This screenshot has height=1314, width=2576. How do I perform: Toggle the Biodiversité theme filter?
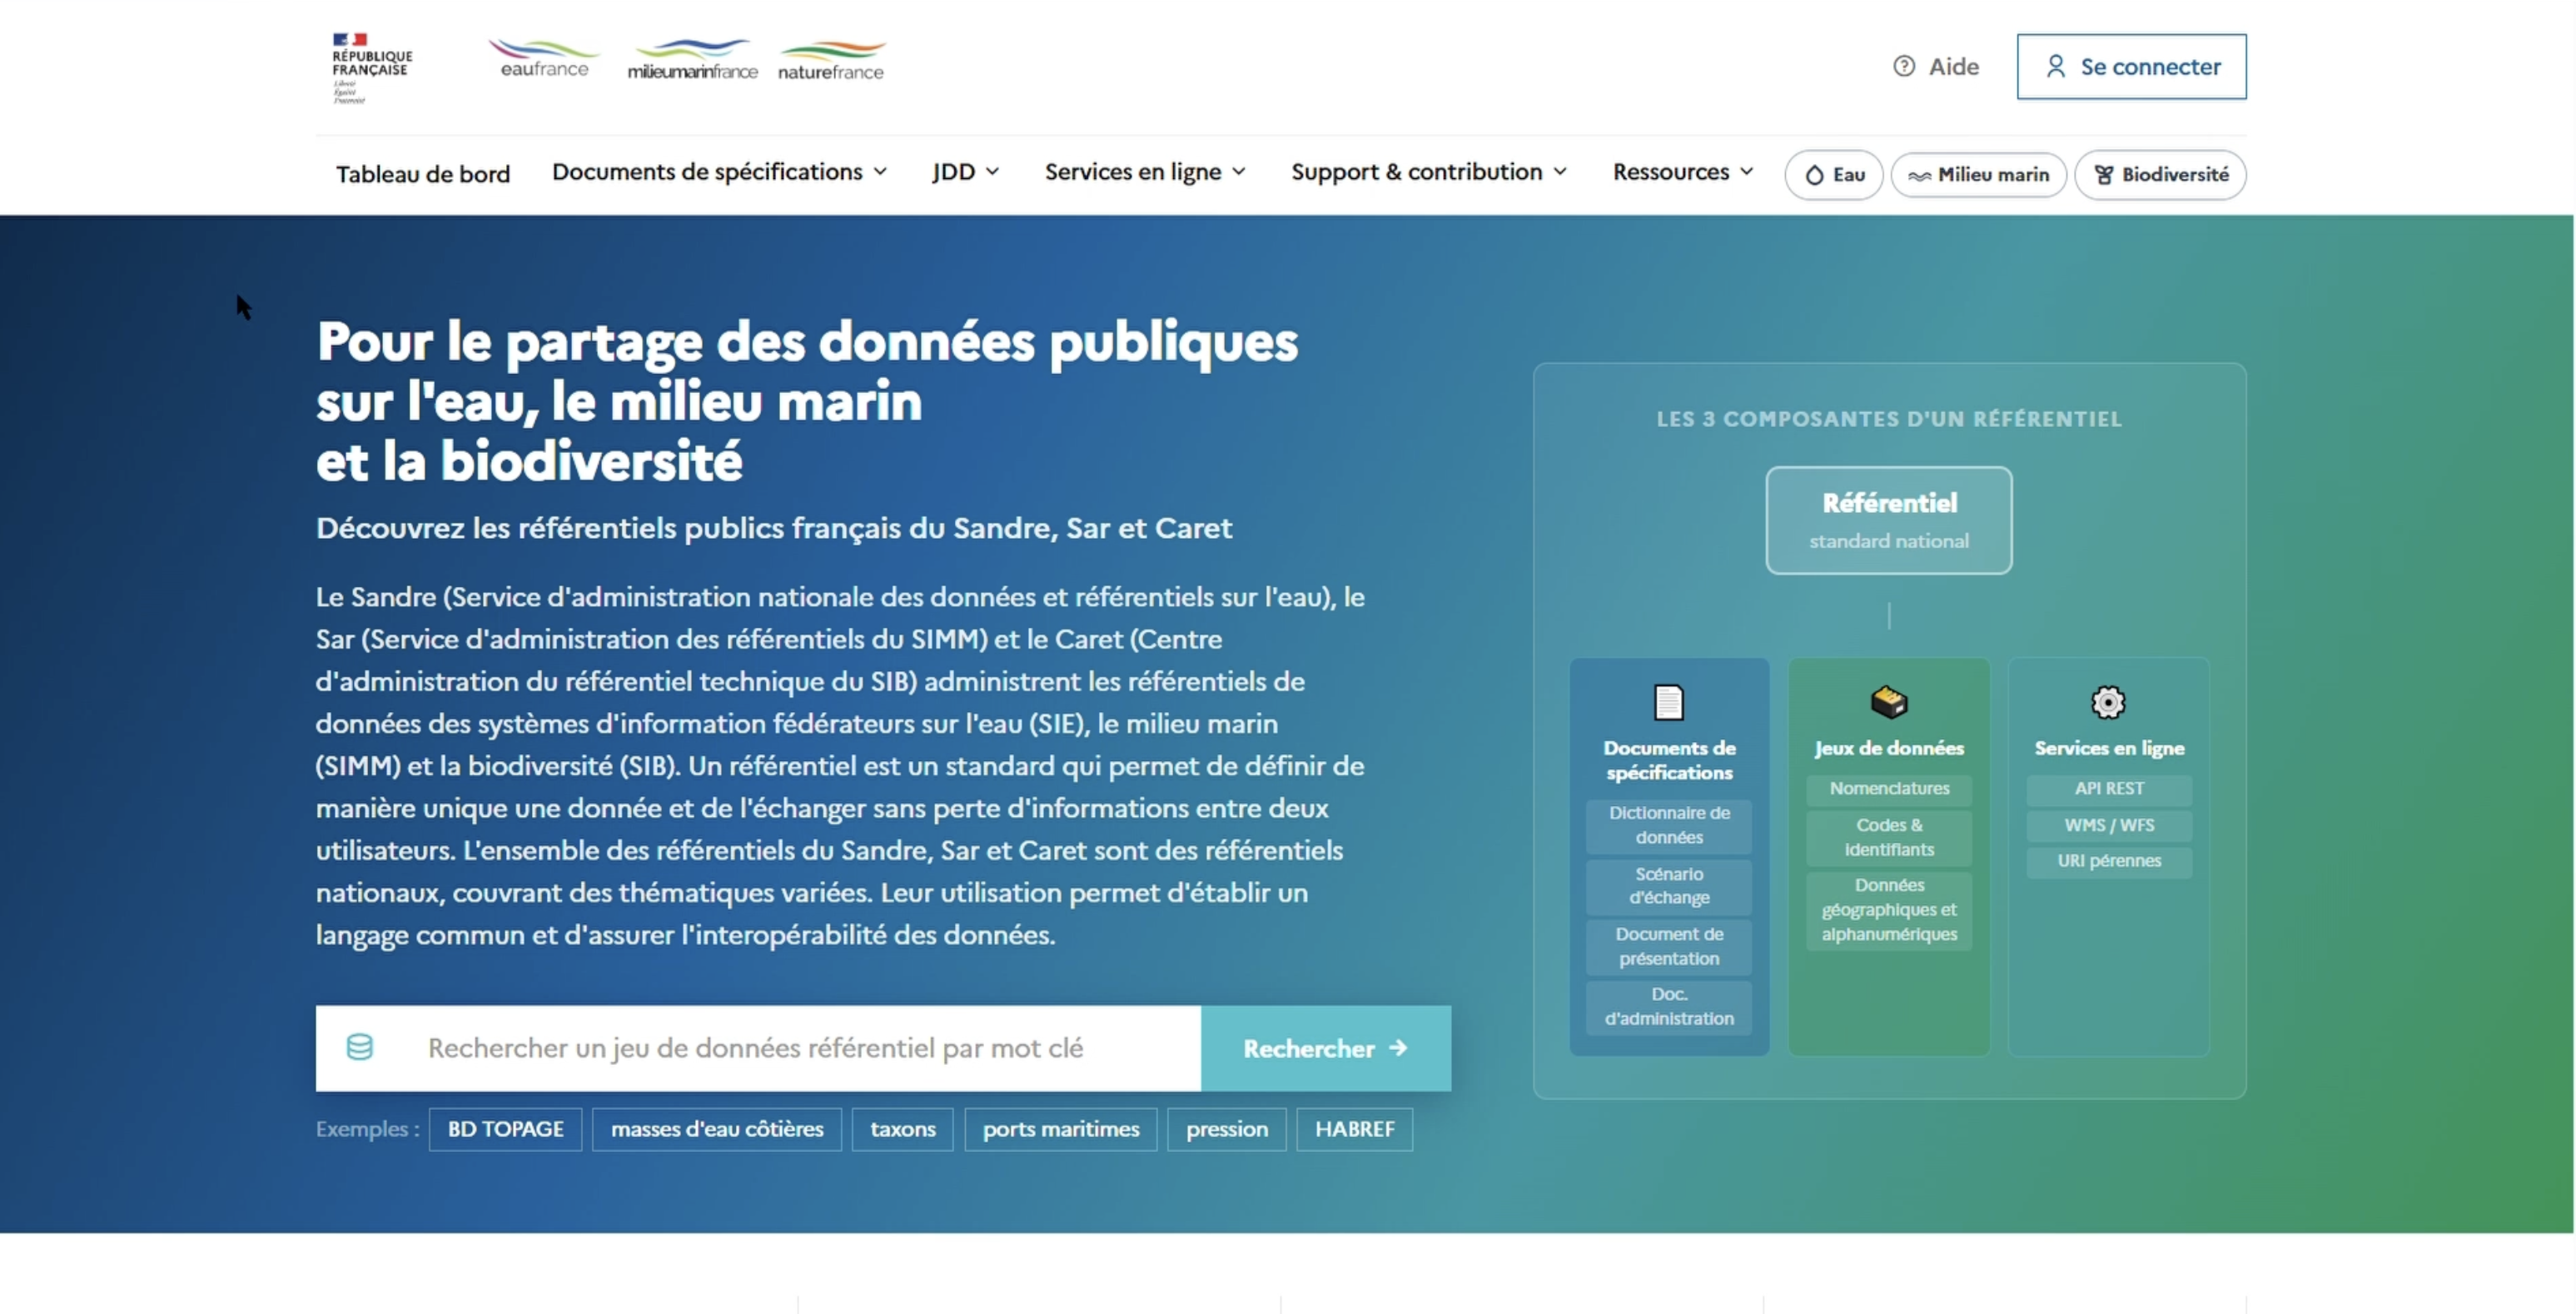point(2160,175)
